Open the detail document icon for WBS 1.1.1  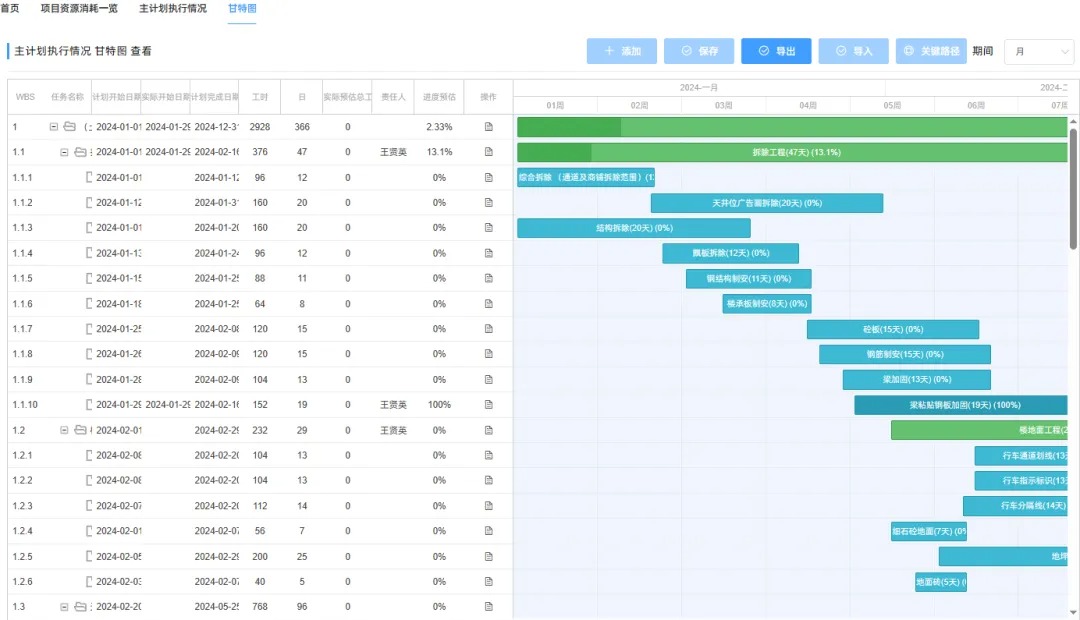pos(489,177)
